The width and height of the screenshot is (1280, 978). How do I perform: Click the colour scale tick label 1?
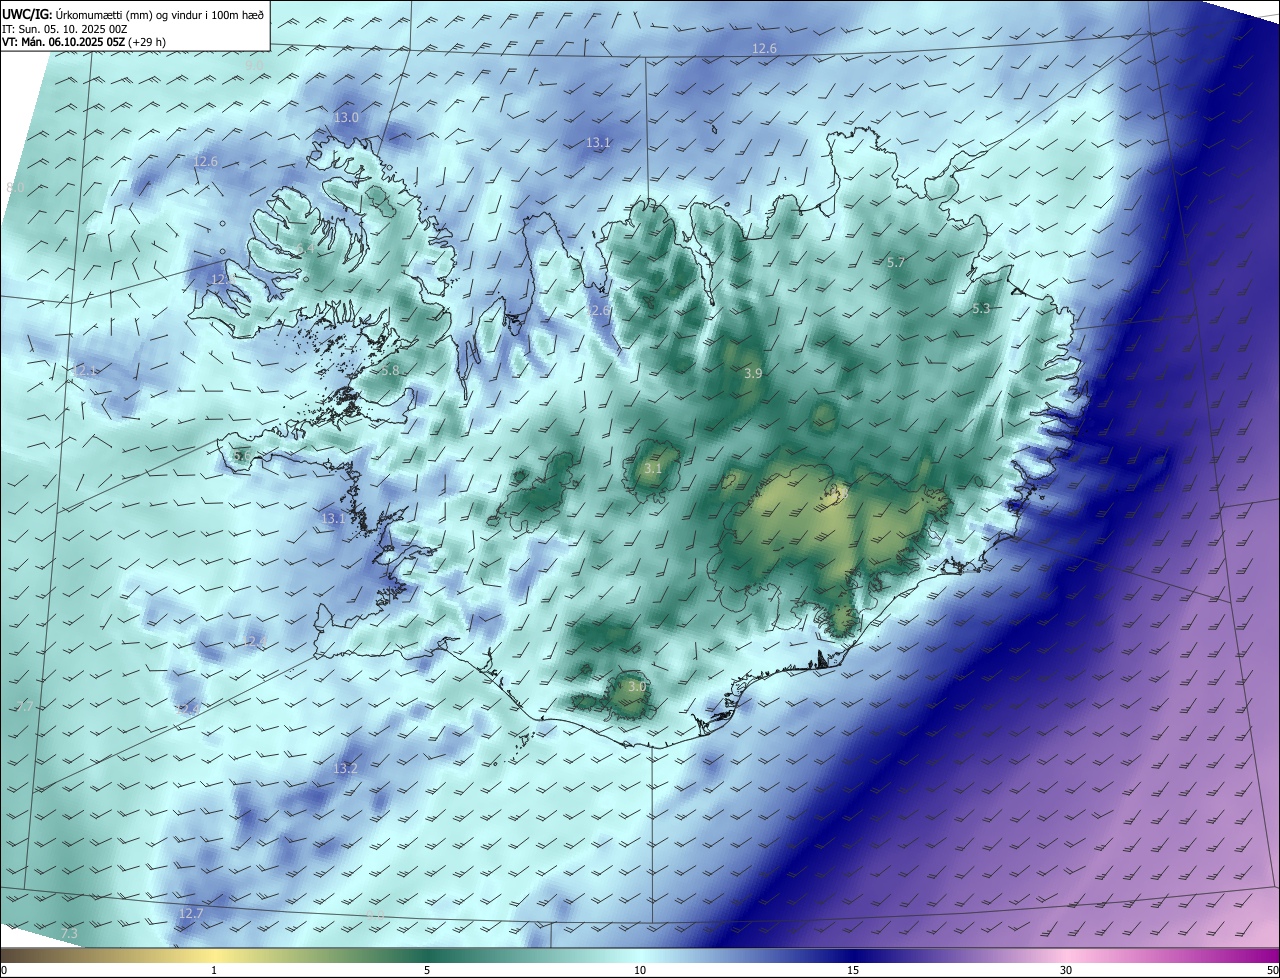[214, 970]
